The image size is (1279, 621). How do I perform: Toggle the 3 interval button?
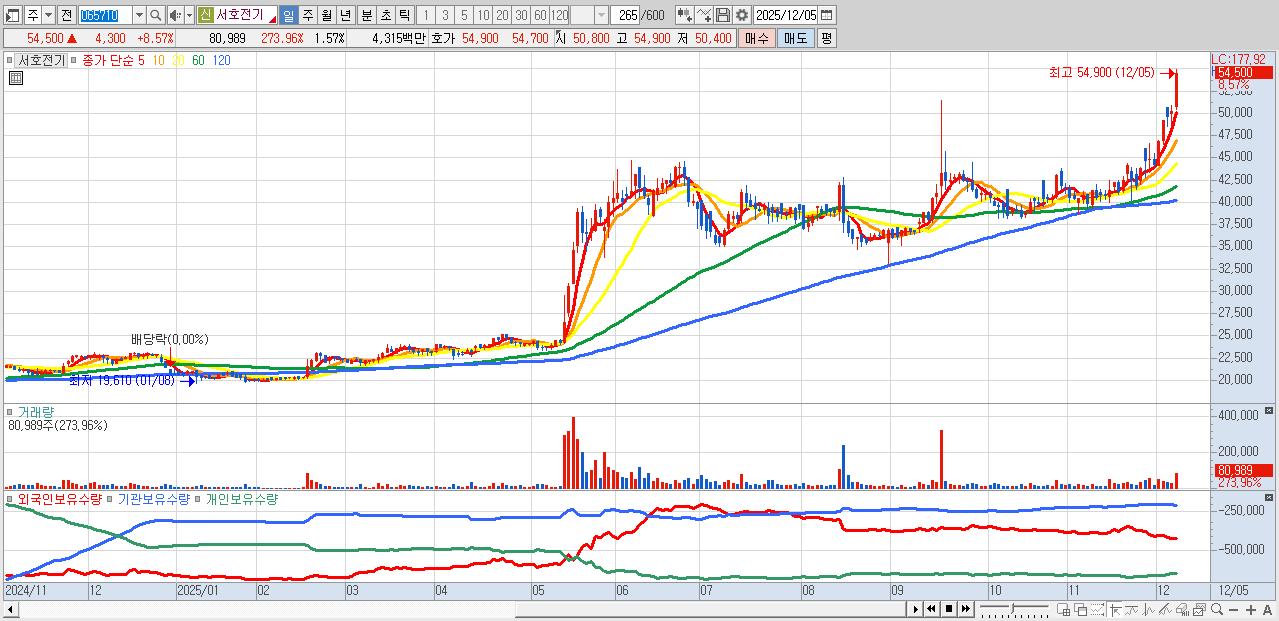(445, 15)
